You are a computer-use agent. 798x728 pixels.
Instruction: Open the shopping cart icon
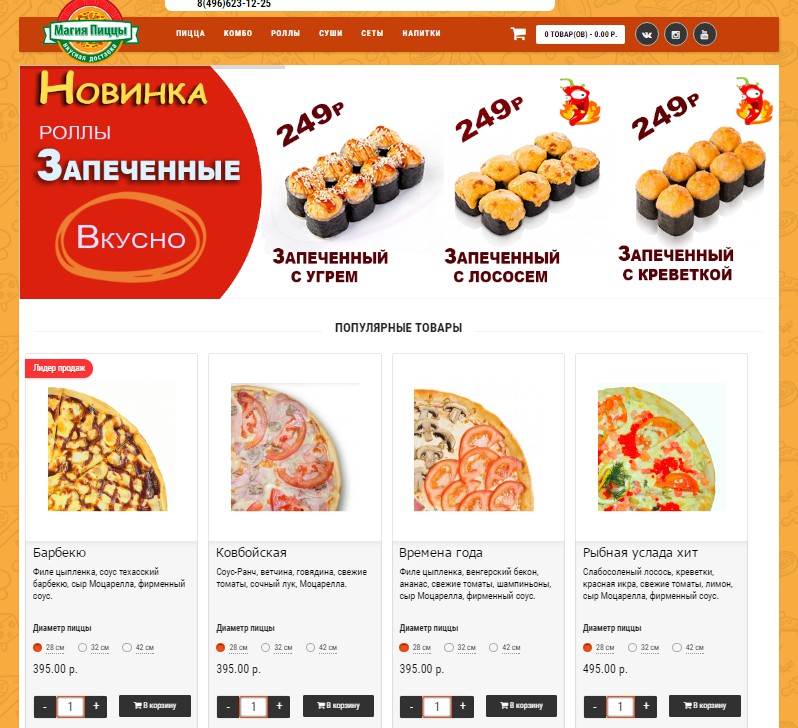tap(518, 34)
